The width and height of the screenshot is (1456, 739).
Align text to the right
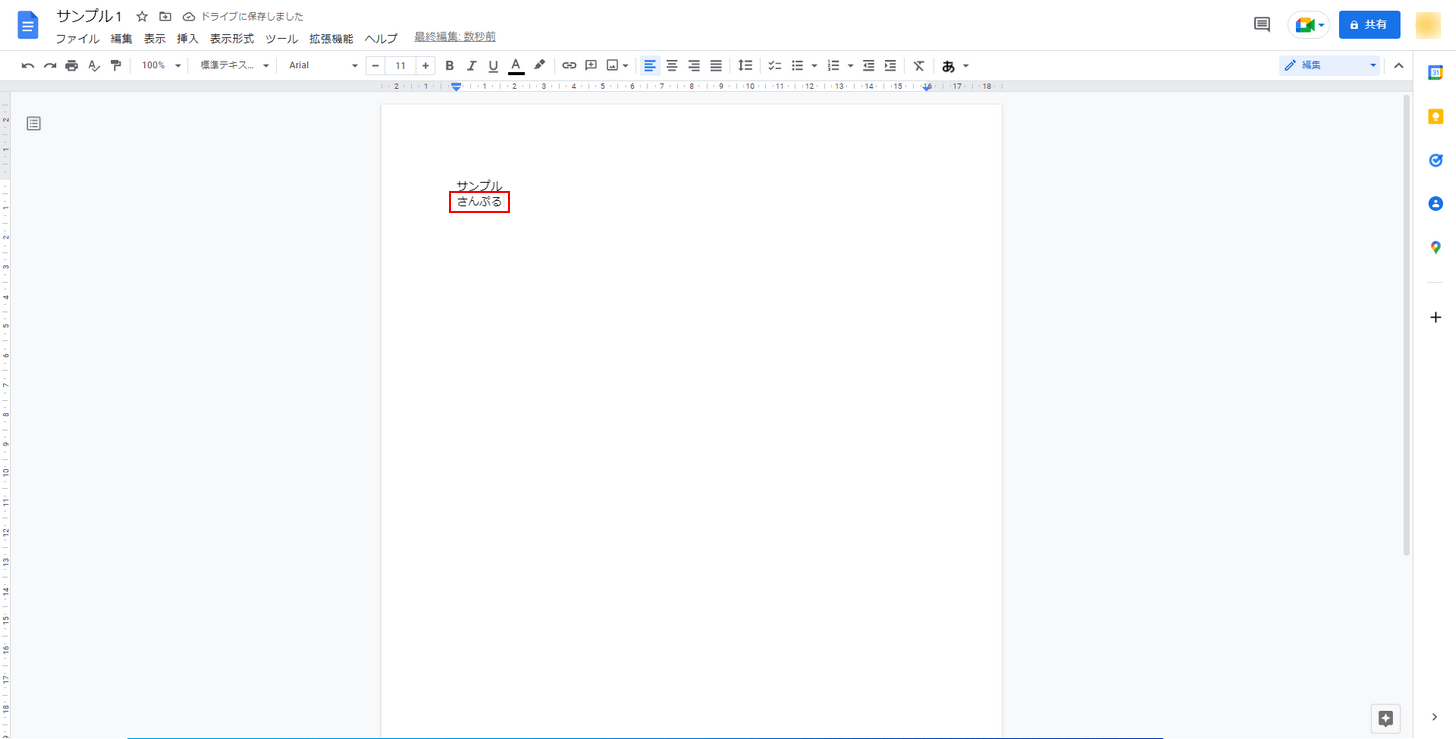(x=694, y=66)
